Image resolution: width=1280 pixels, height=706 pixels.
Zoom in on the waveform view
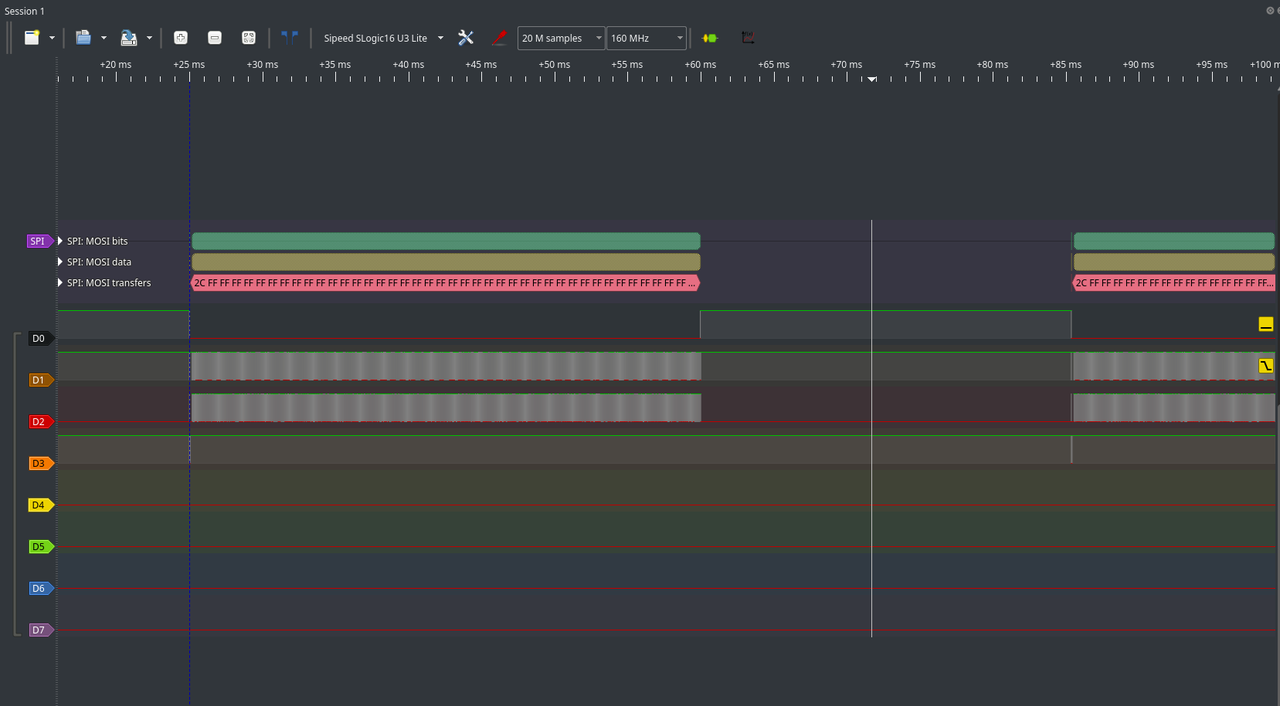pos(181,38)
